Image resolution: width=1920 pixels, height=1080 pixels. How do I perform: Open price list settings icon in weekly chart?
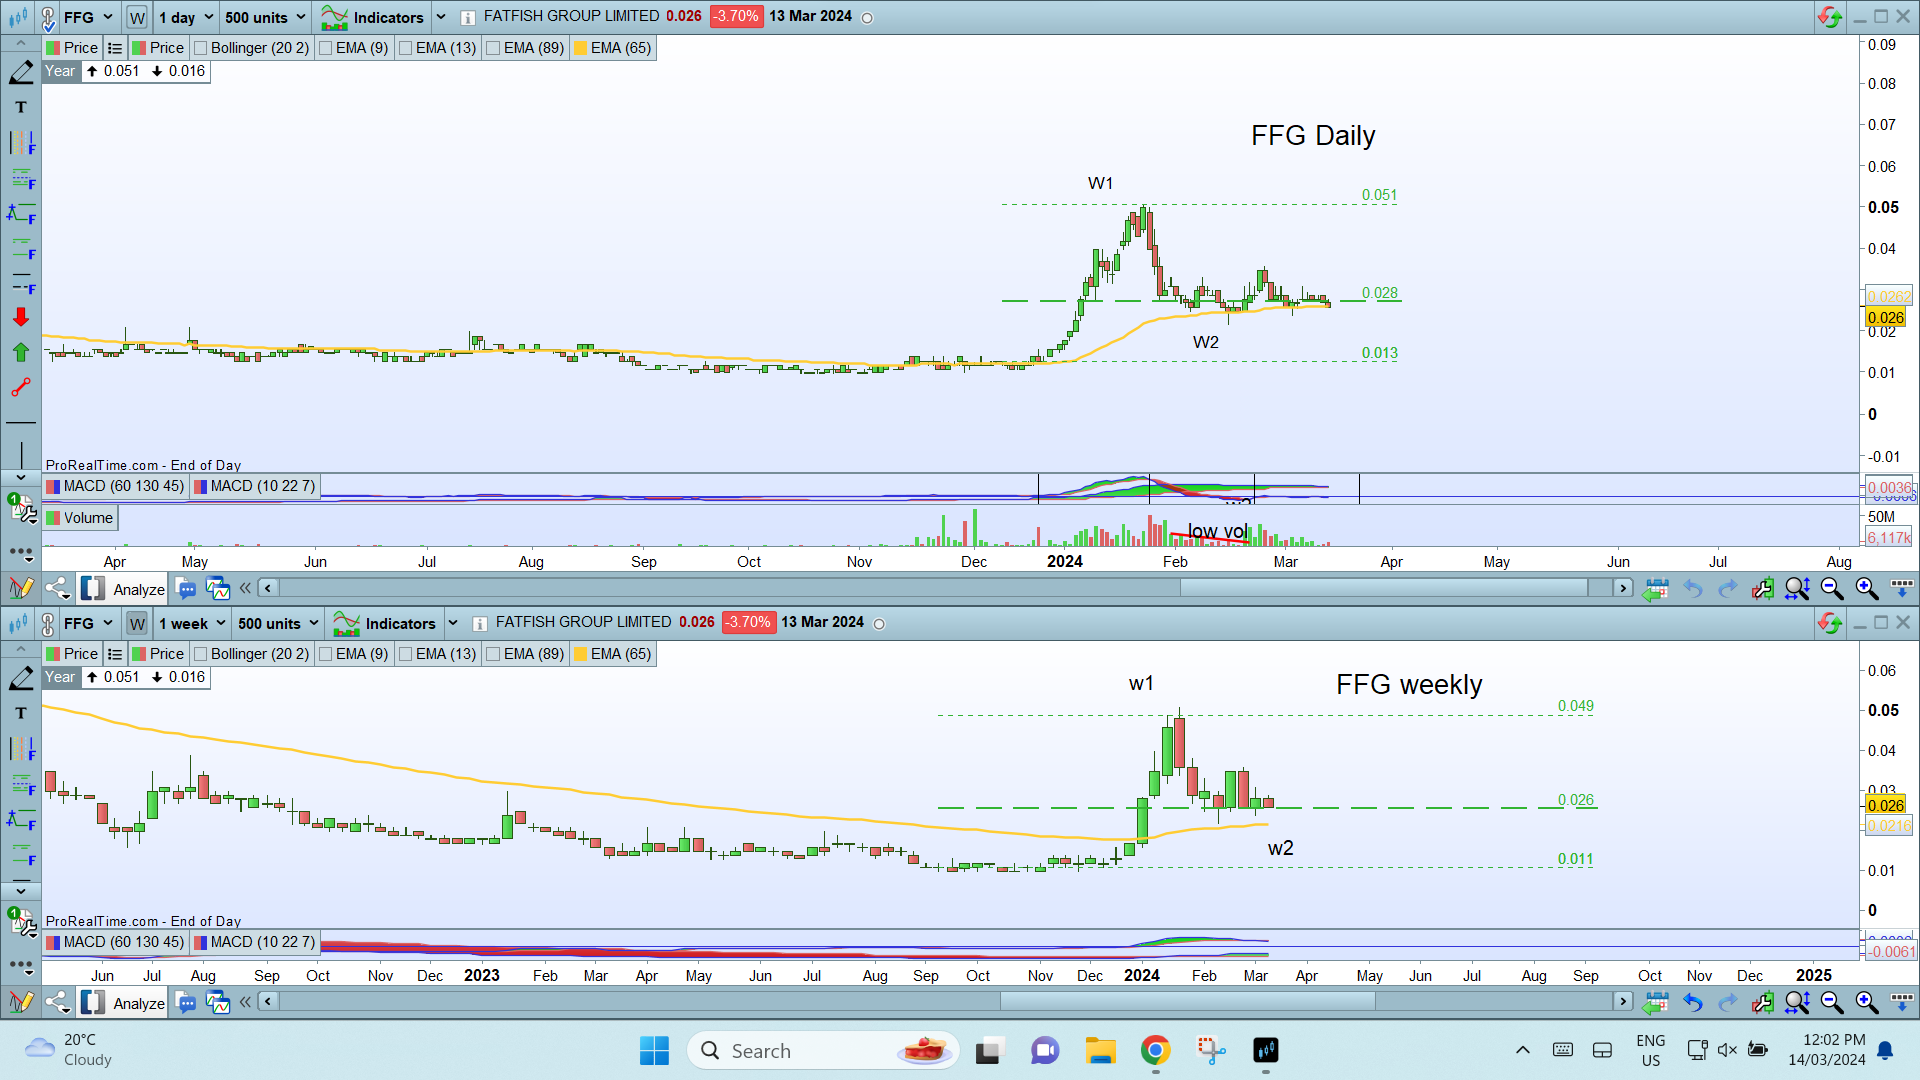115,654
